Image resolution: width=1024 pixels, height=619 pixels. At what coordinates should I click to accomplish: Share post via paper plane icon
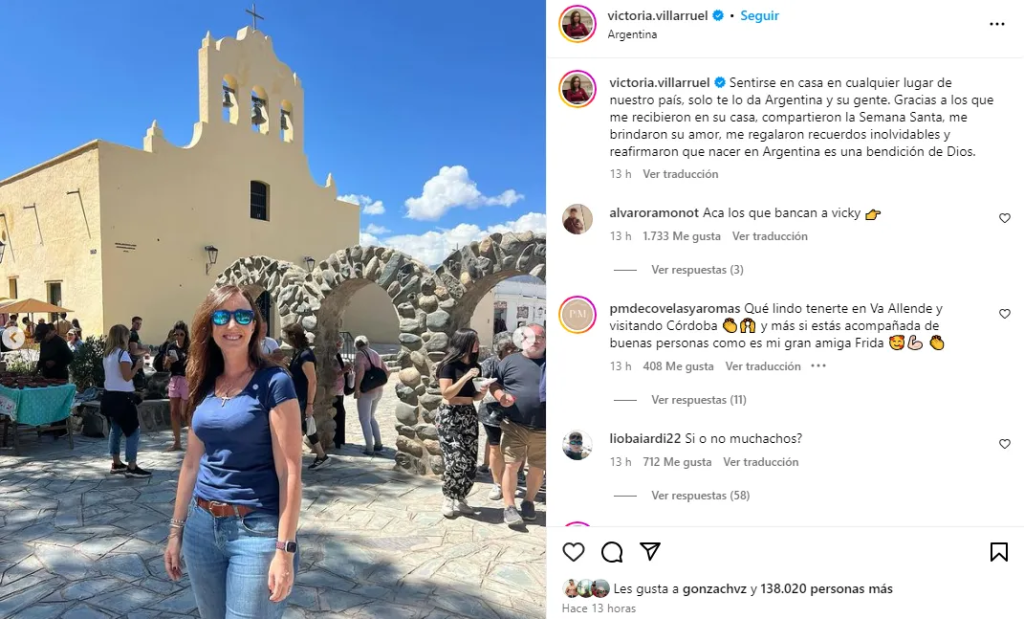[650, 551]
